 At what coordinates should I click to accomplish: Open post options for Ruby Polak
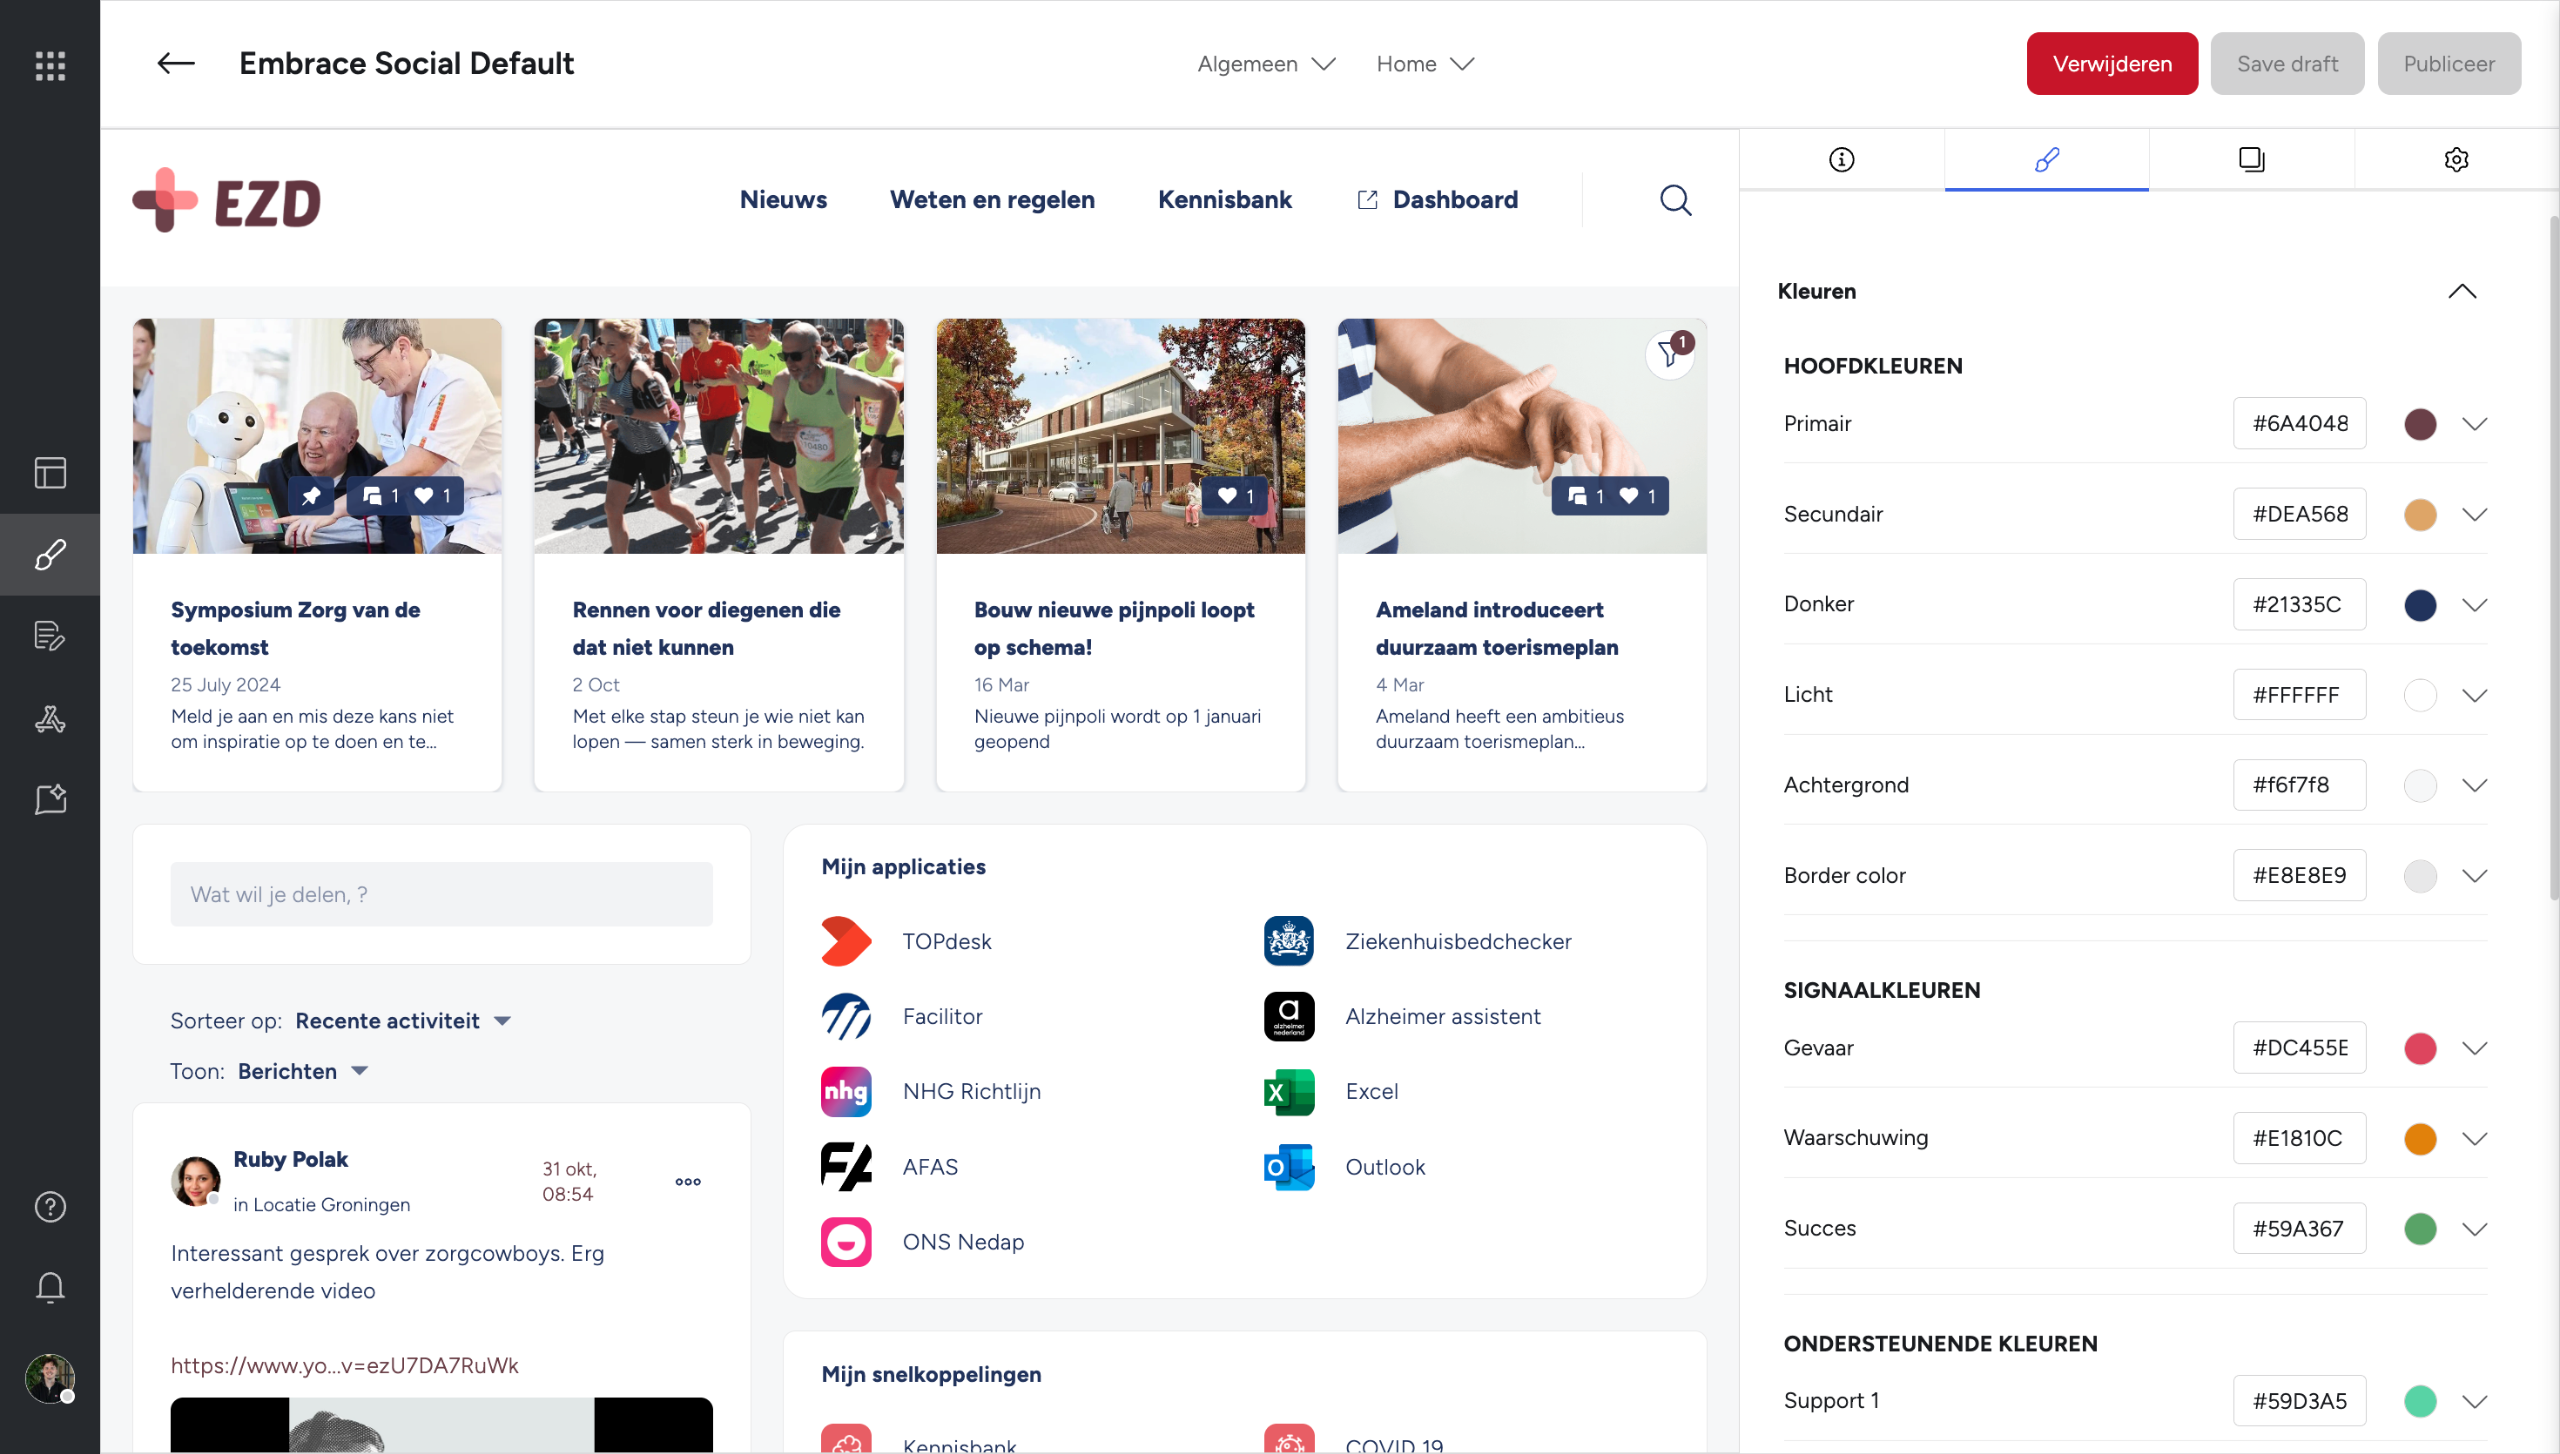tap(688, 1182)
